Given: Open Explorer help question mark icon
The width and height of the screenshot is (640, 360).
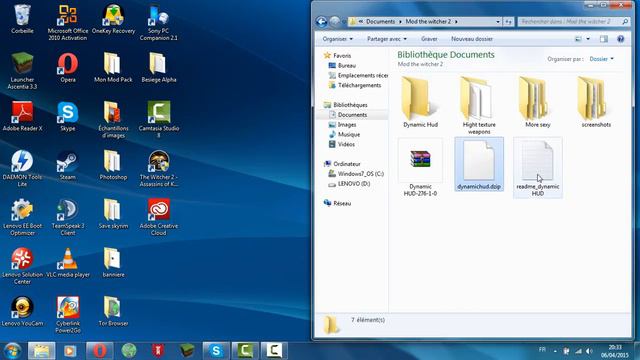Looking at the screenshot, I should pyautogui.click(x=620, y=39).
